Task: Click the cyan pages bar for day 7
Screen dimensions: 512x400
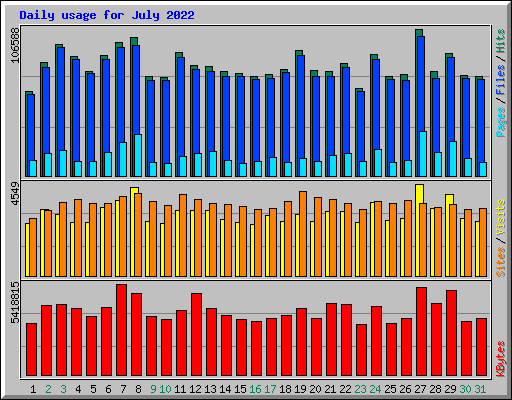Action: [123, 159]
